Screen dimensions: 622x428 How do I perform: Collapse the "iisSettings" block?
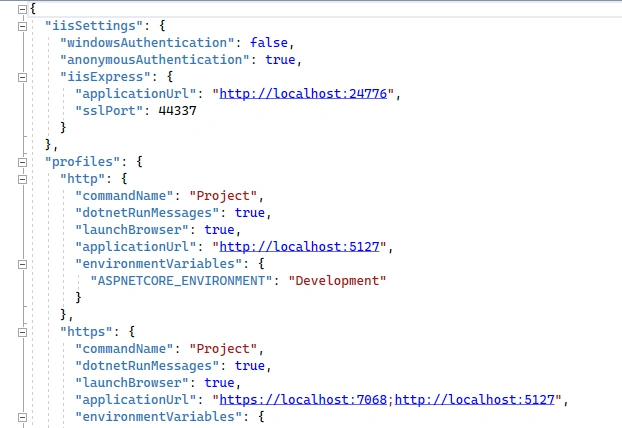23,26
